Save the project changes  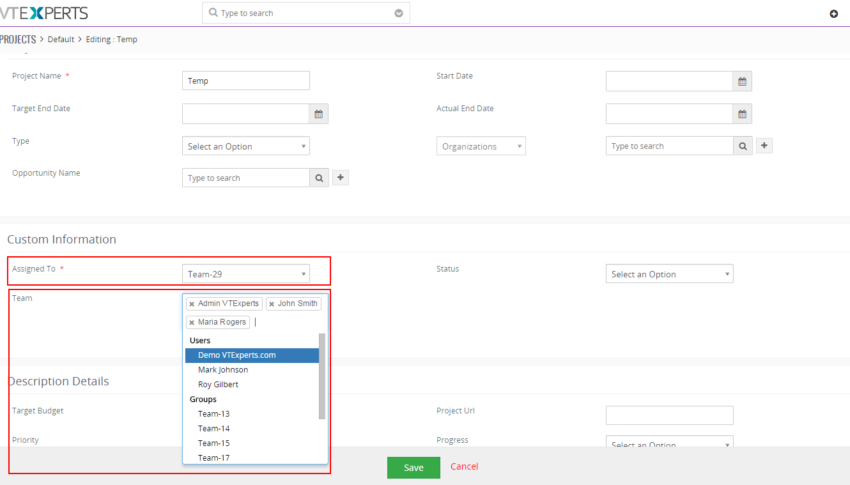(x=414, y=467)
